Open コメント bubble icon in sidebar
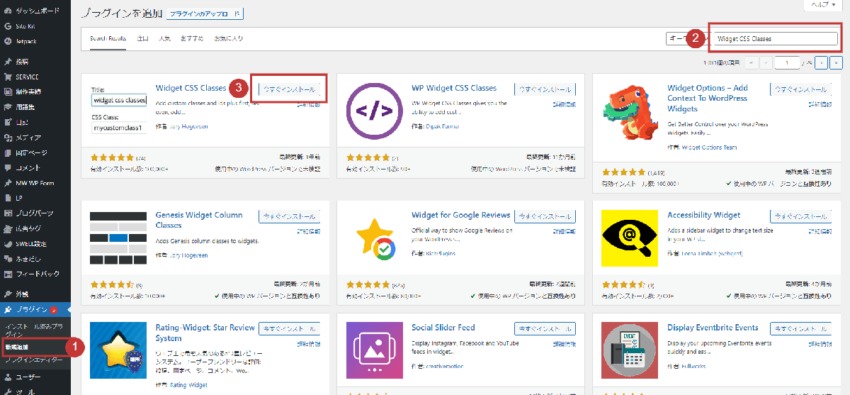The height and width of the screenshot is (395, 850). [8, 168]
